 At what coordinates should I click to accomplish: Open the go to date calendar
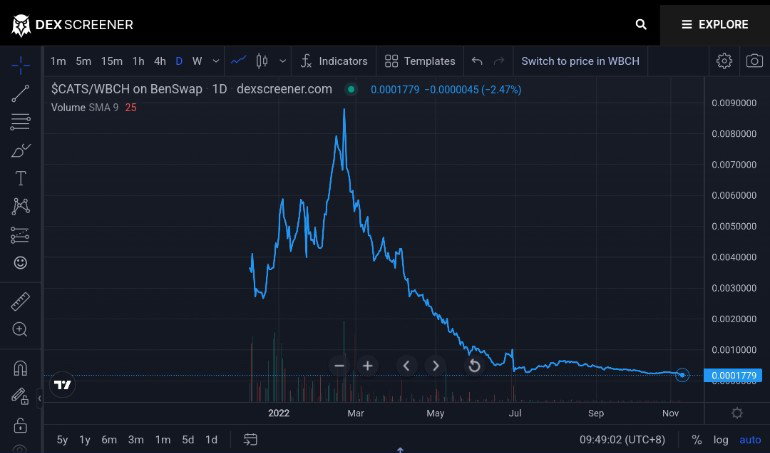tap(250, 439)
